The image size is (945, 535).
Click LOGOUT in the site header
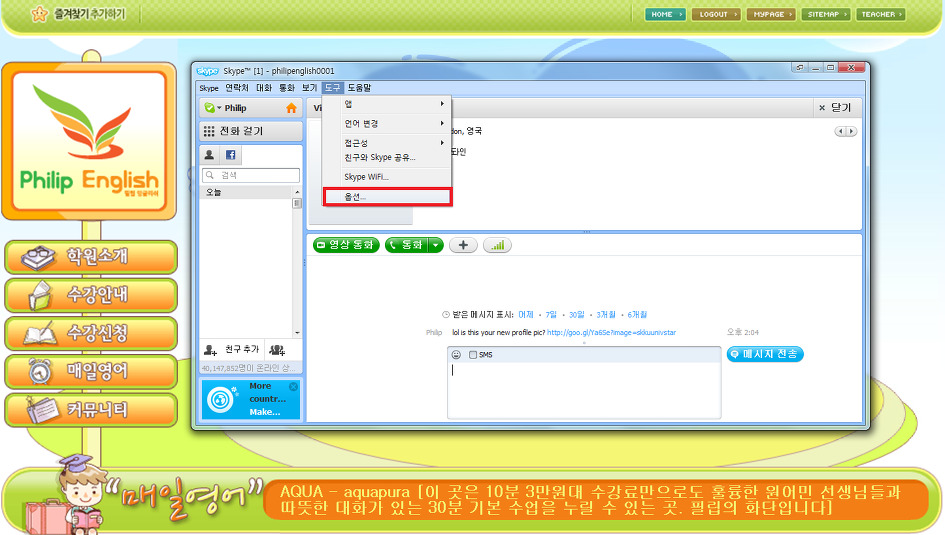click(x=716, y=14)
